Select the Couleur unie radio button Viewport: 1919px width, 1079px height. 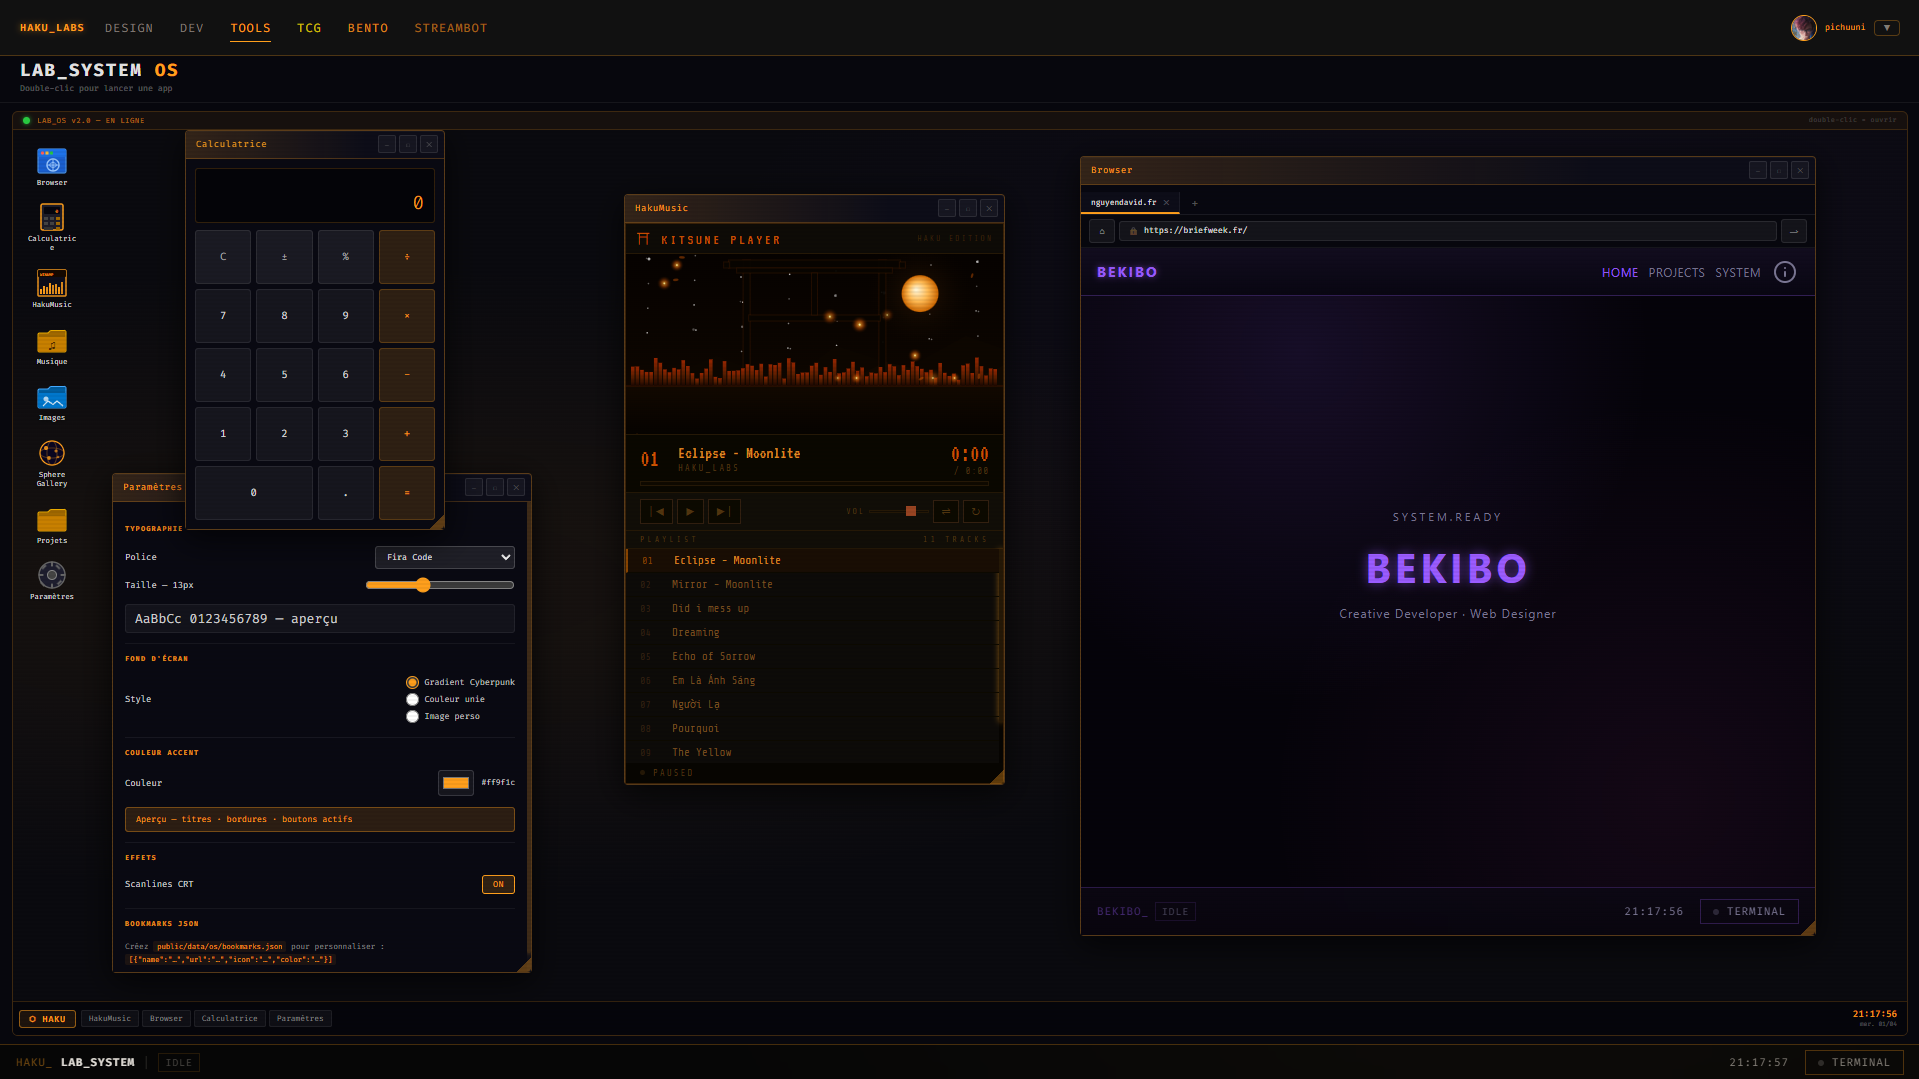[x=412, y=700]
